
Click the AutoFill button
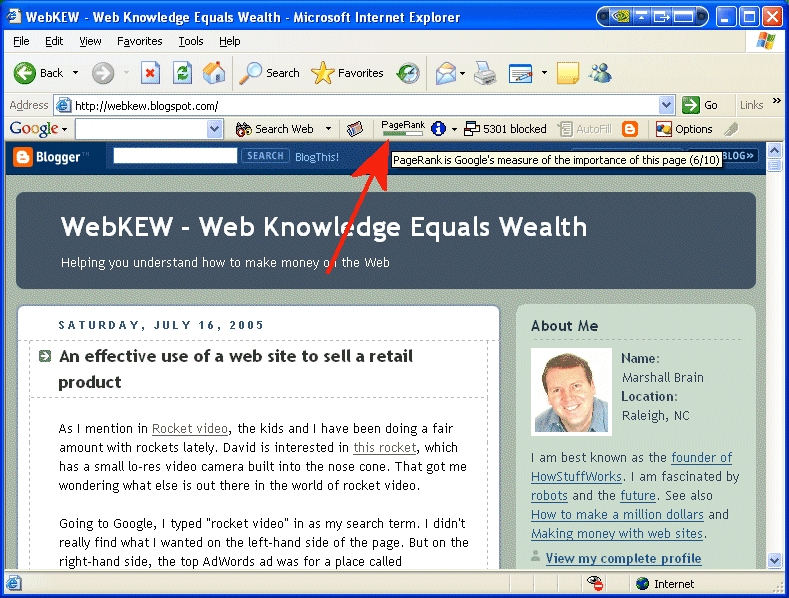pyautogui.click(x=585, y=129)
